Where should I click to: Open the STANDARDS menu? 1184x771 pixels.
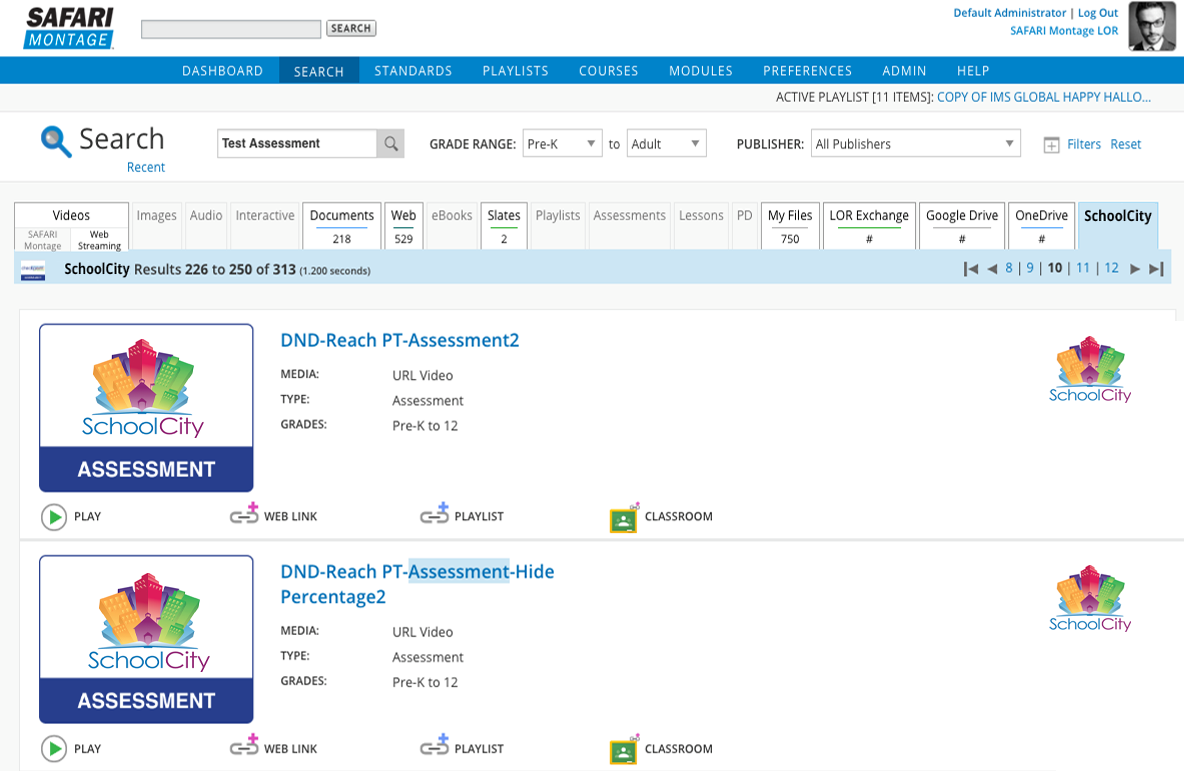(x=413, y=71)
